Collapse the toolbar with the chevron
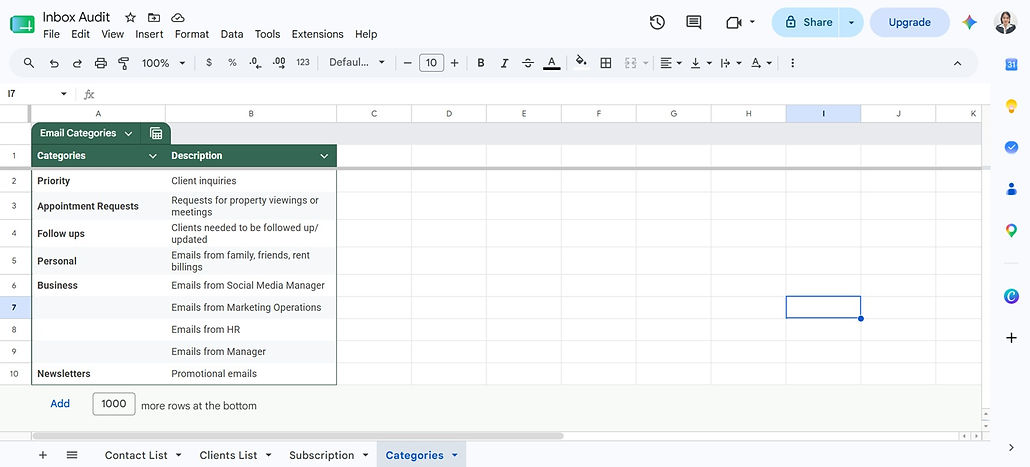1030x467 pixels. coord(958,63)
